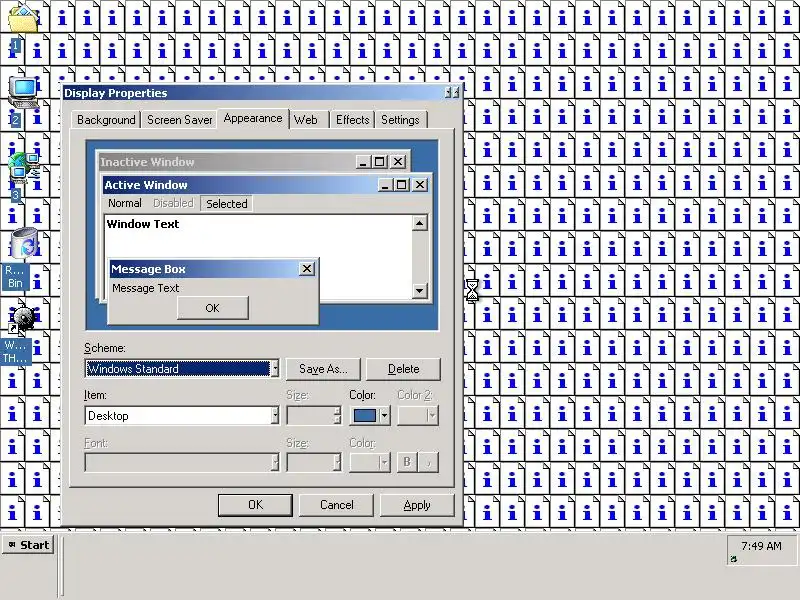
Task: Click the X on the Active Window preview
Action: (420, 185)
